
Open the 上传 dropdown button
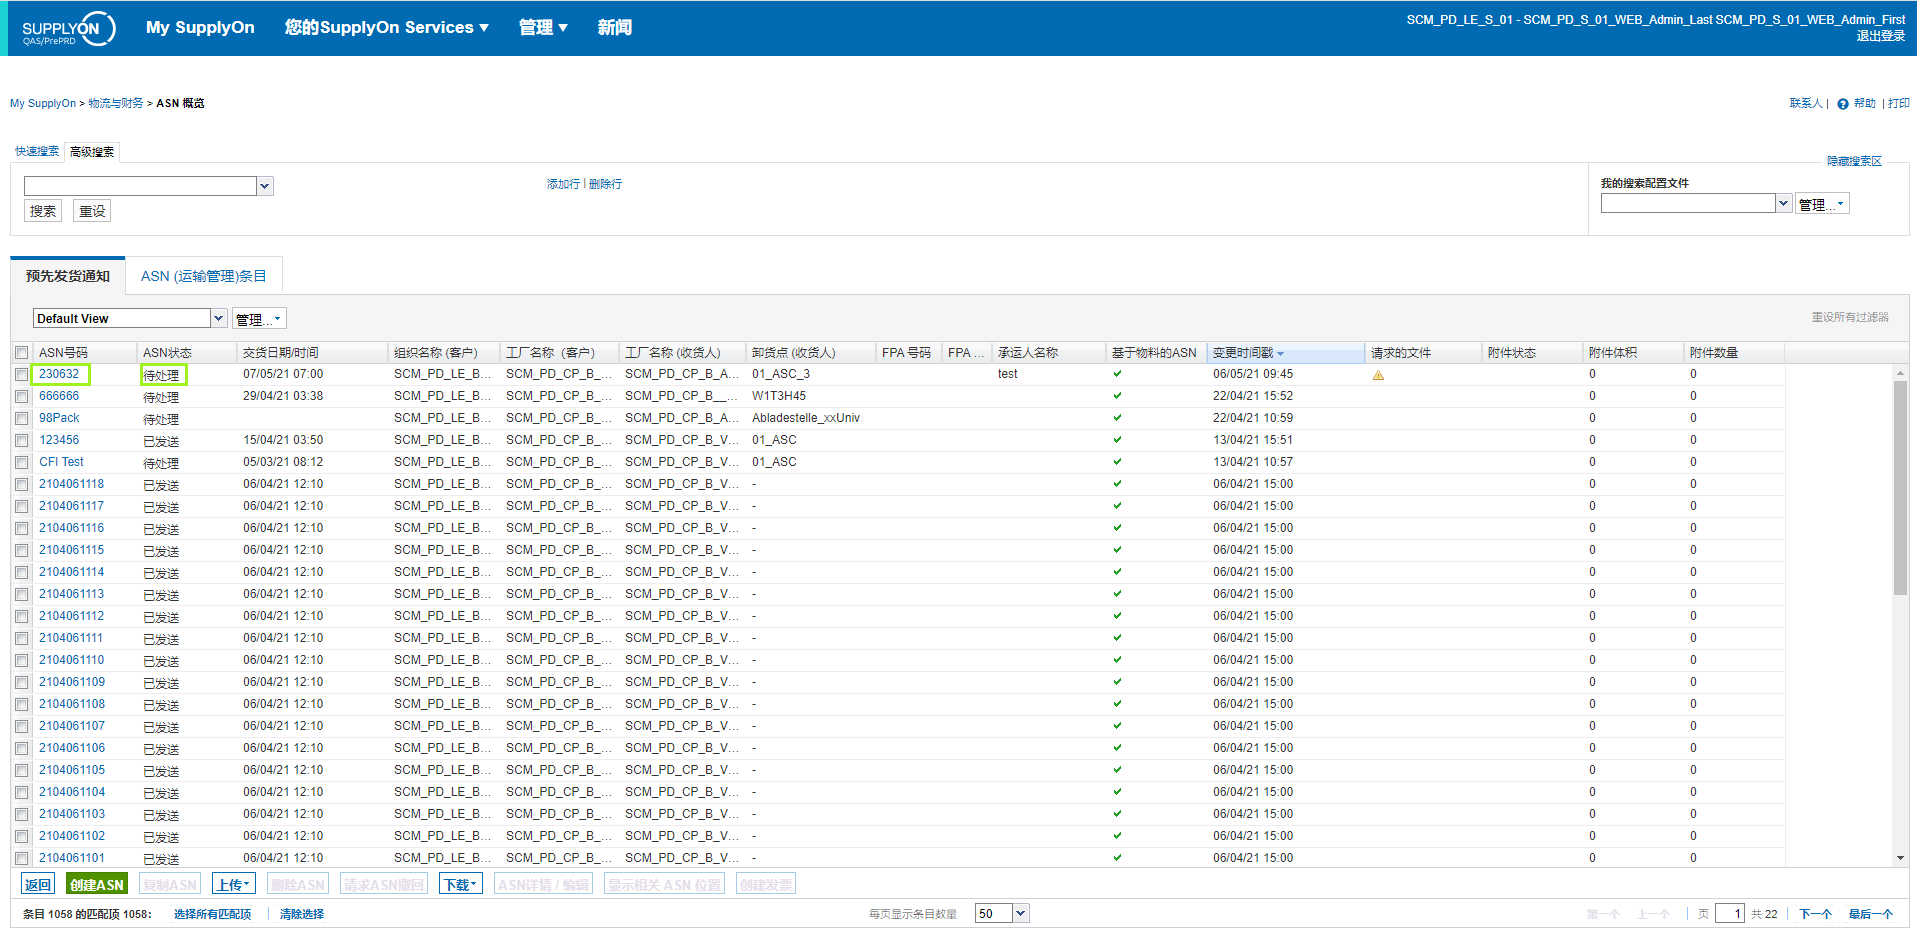pyautogui.click(x=234, y=884)
